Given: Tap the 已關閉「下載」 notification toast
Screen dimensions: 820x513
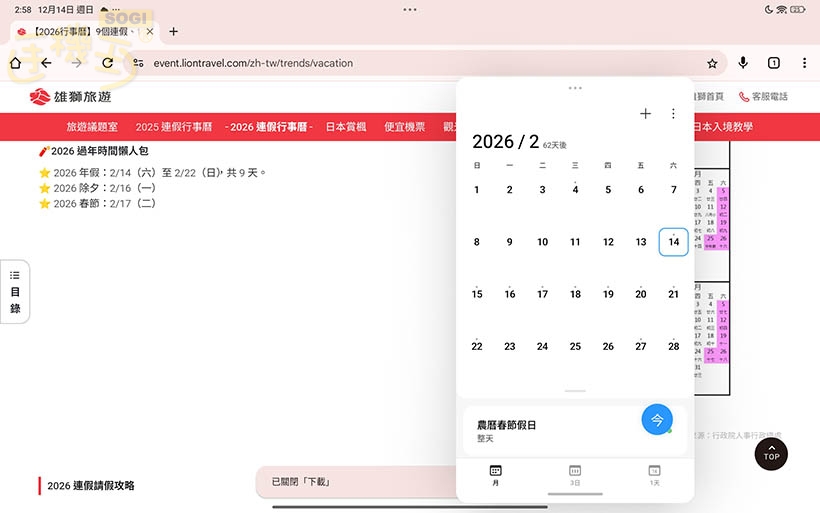Looking at the screenshot, I should tap(356, 482).
